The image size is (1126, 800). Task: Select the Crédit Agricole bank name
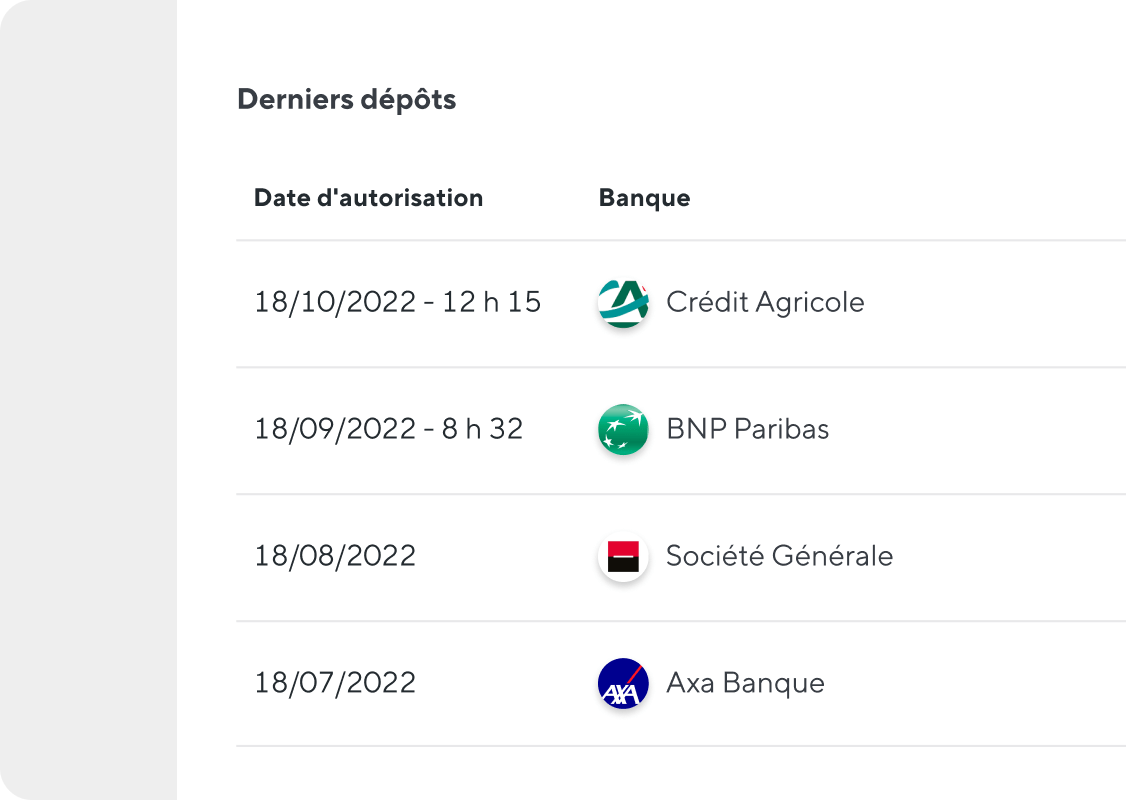766,302
